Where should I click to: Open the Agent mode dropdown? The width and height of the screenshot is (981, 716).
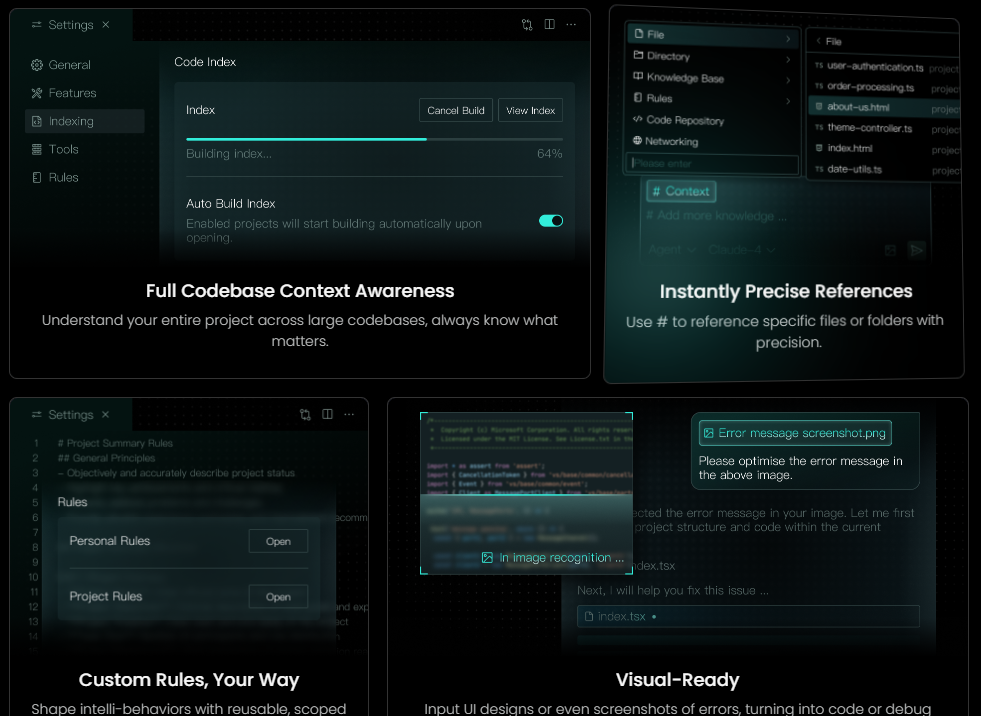click(671, 250)
